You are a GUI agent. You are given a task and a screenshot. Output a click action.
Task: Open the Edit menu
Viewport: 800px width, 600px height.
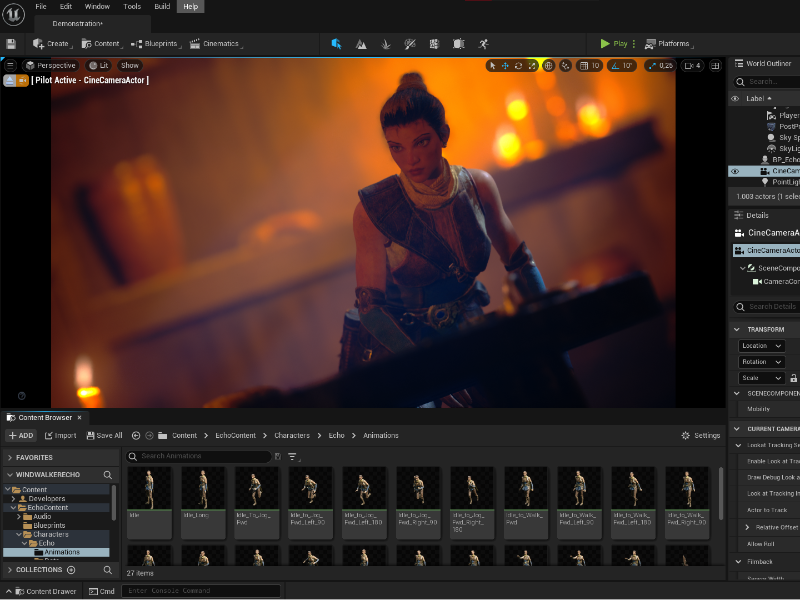pos(66,7)
